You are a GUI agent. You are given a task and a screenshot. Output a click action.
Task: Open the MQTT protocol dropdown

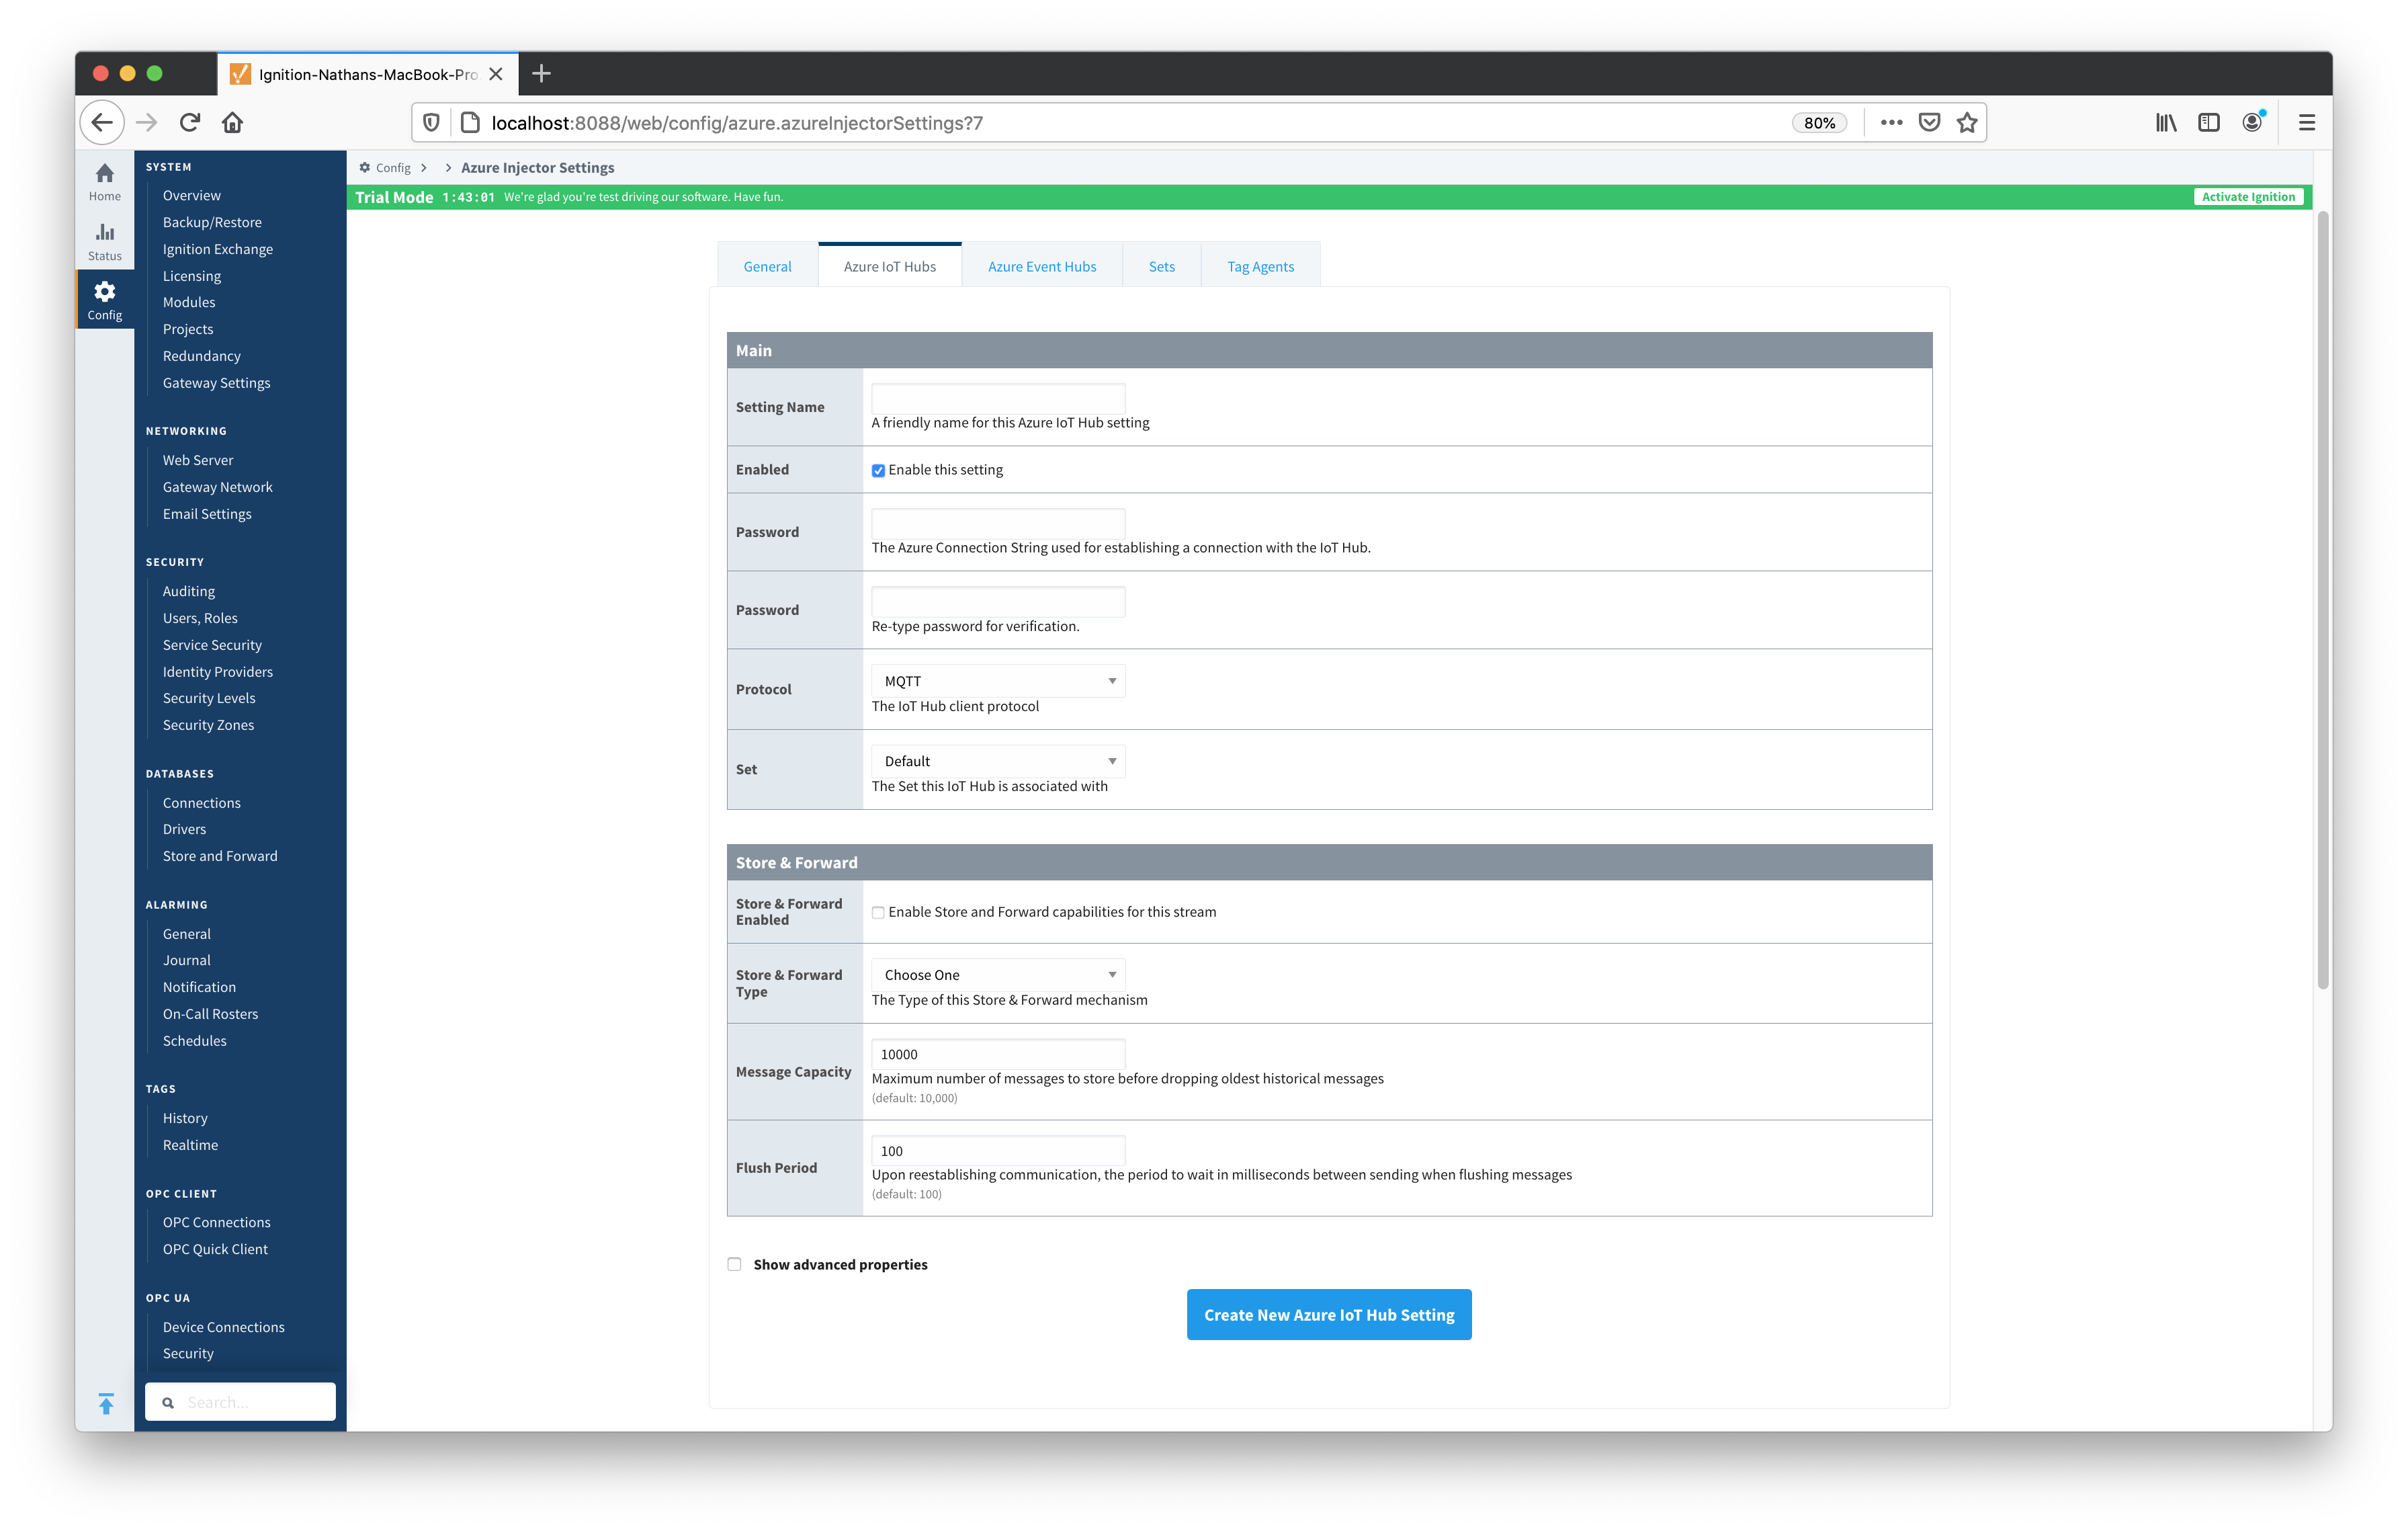tap(997, 681)
